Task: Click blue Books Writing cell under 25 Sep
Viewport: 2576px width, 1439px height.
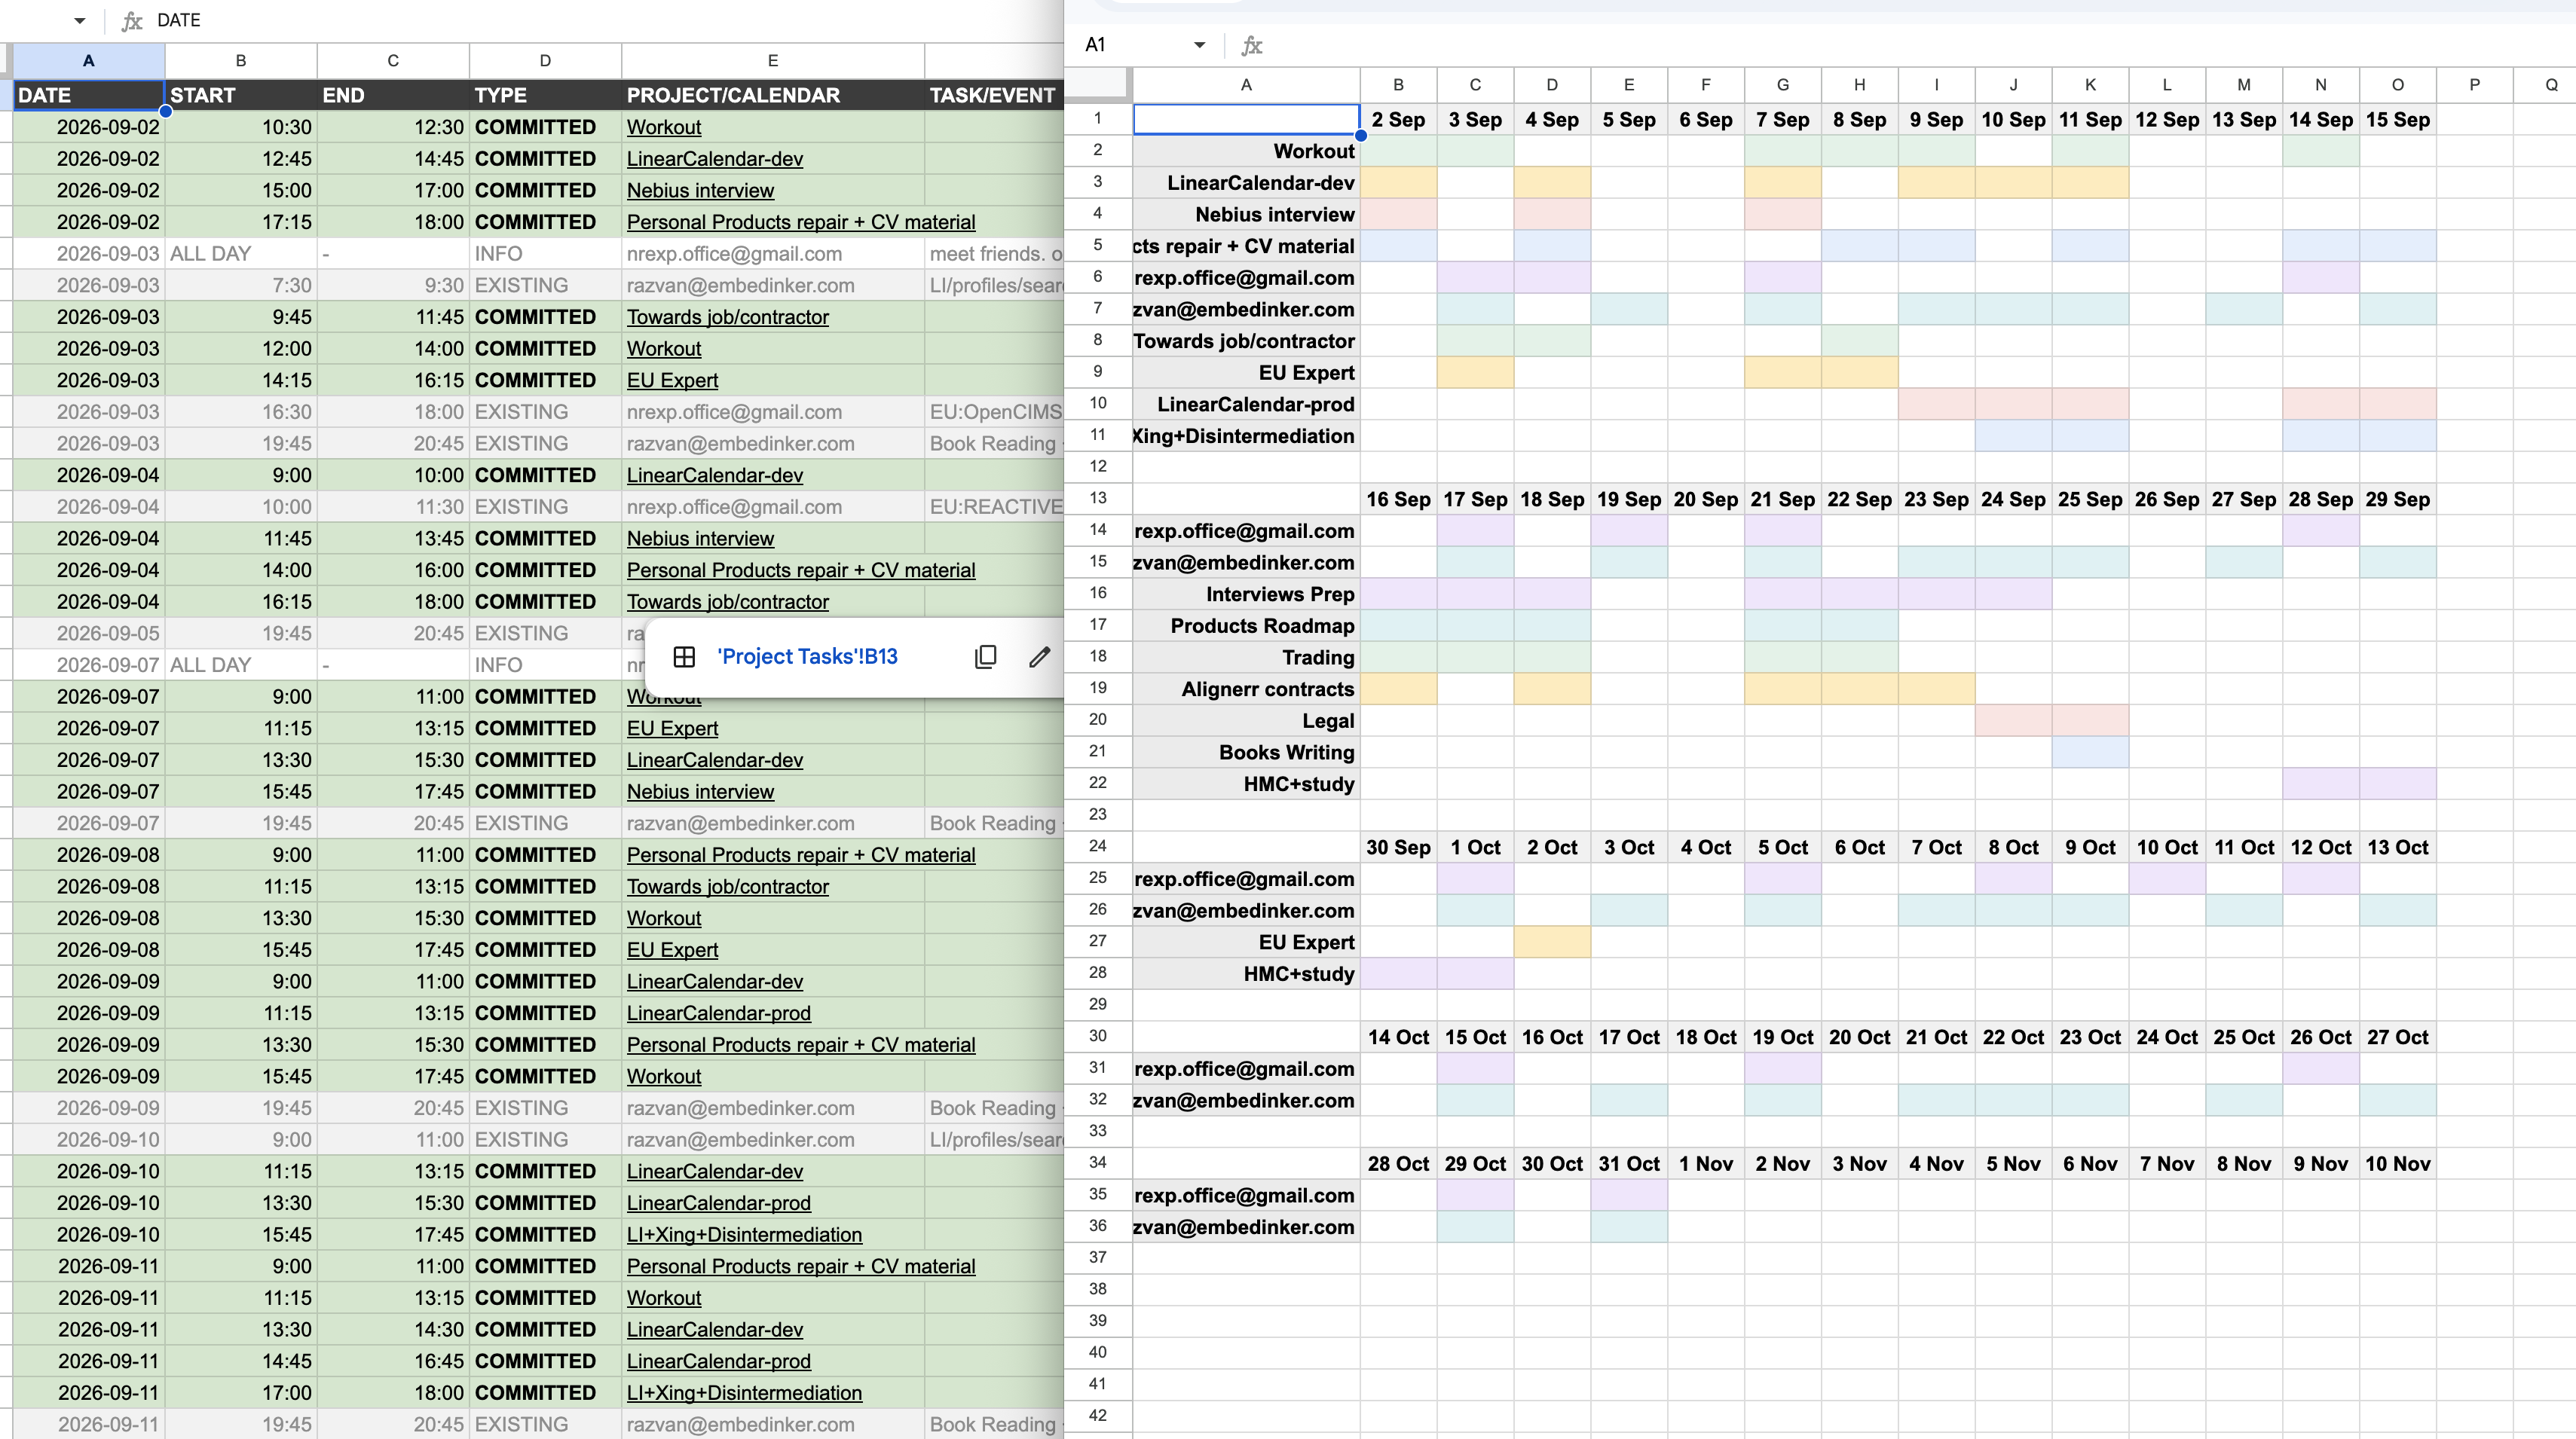Action: pos(2090,752)
